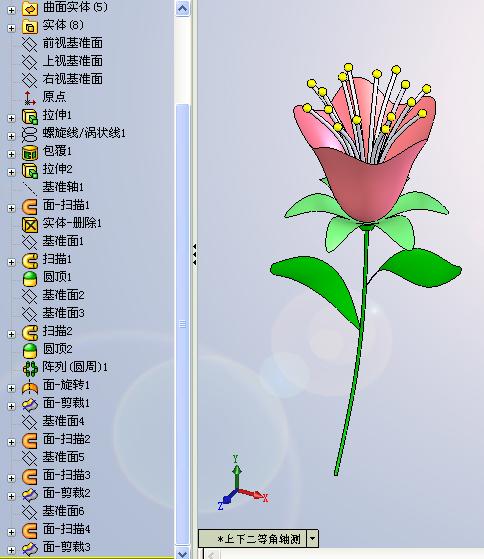Expand the 面-扫描1 feature node
This screenshot has height=559, width=484.
click(11, 208)
